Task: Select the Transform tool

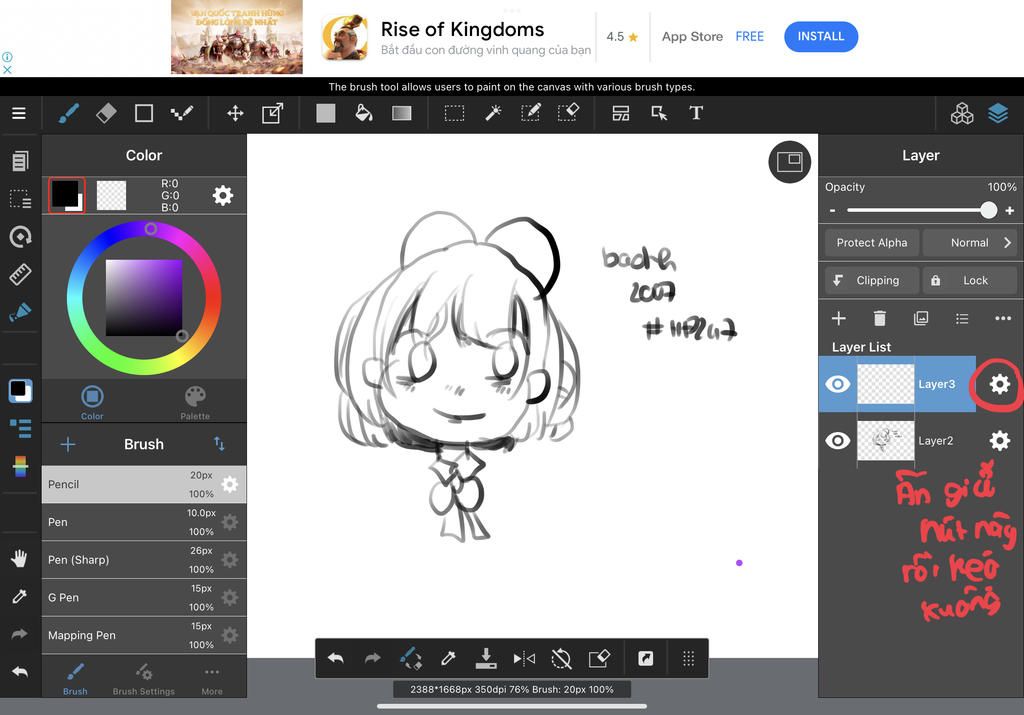Action: [272, 114]
